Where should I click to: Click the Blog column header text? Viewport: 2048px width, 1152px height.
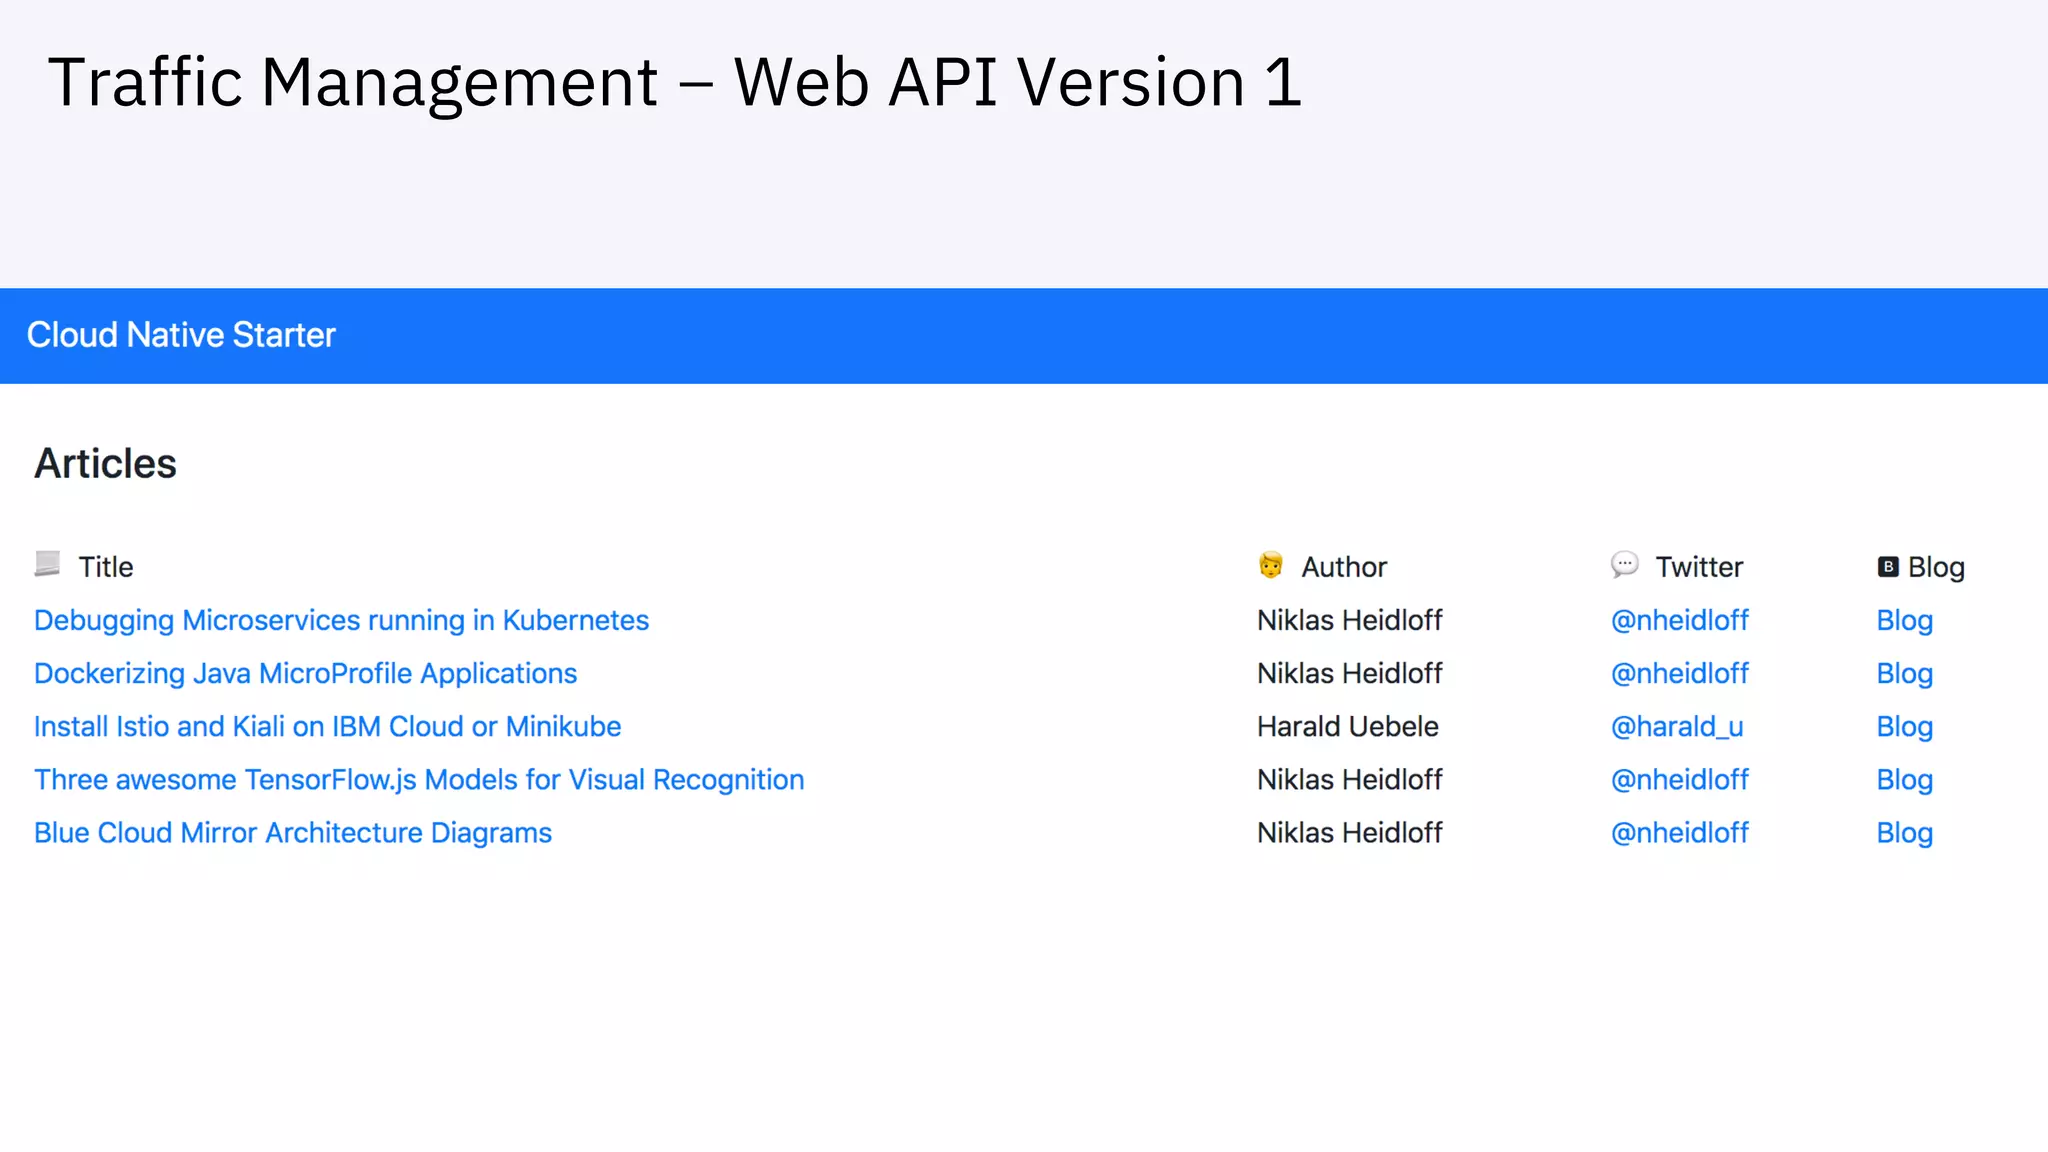tap(1936, 568)
